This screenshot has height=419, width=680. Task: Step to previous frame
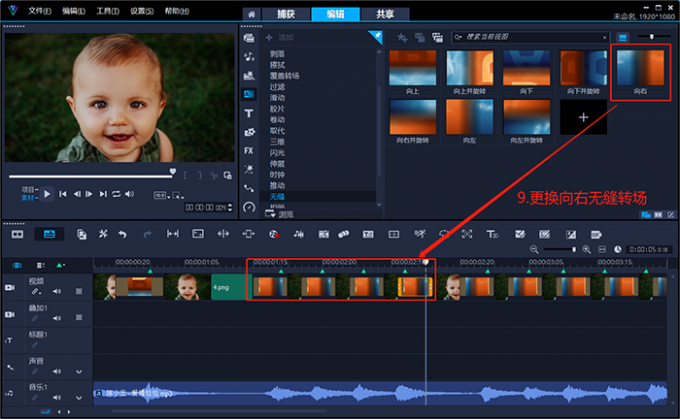pyautogui.click(x=77, y=194)
